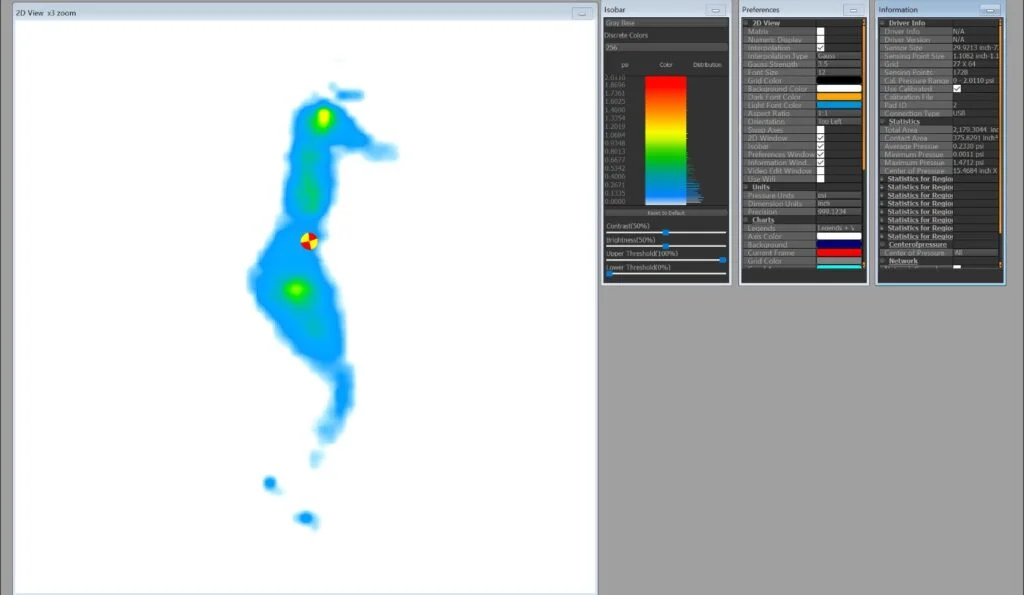This screenshot has height=595, width=1024.
Task: Toggle the Matrix checkbox
Action: pos(821,32)
